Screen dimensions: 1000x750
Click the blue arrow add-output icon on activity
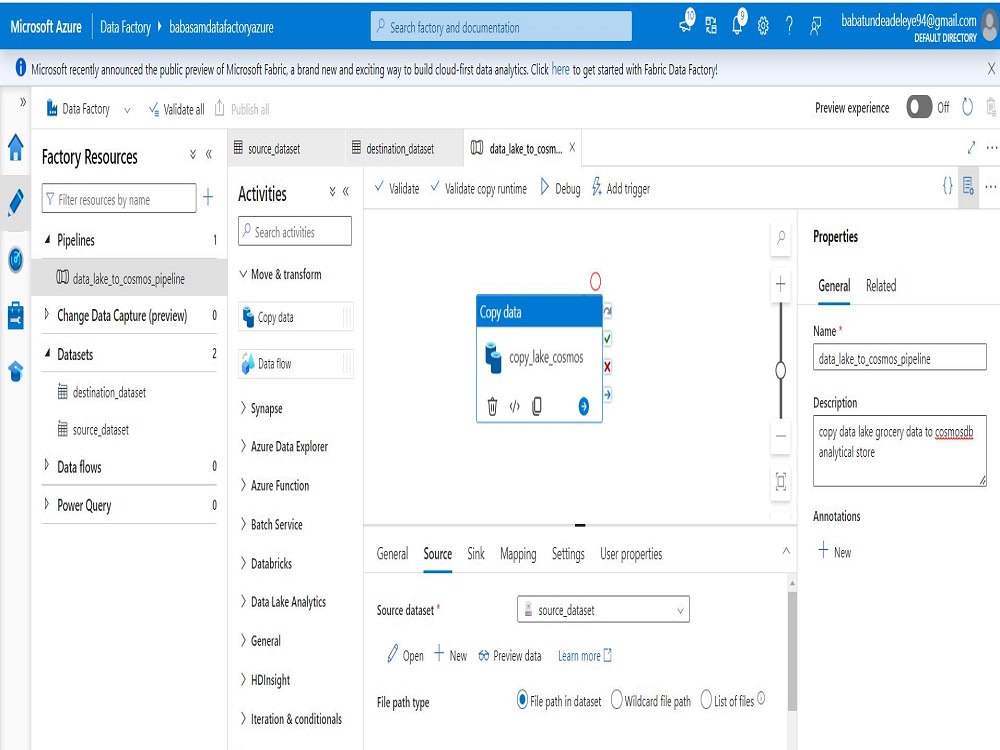(584, 406)
